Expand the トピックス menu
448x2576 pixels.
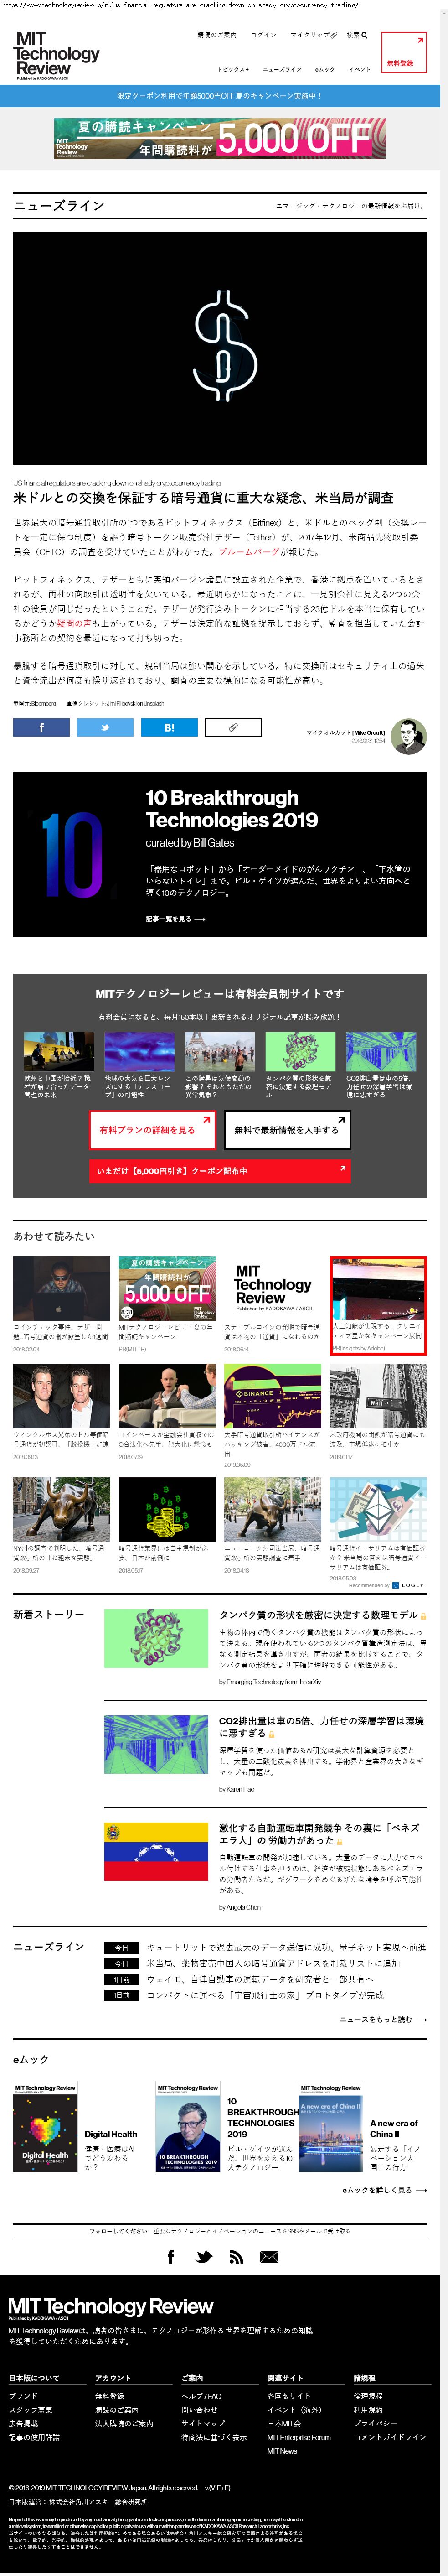click(x=233, y=69)
